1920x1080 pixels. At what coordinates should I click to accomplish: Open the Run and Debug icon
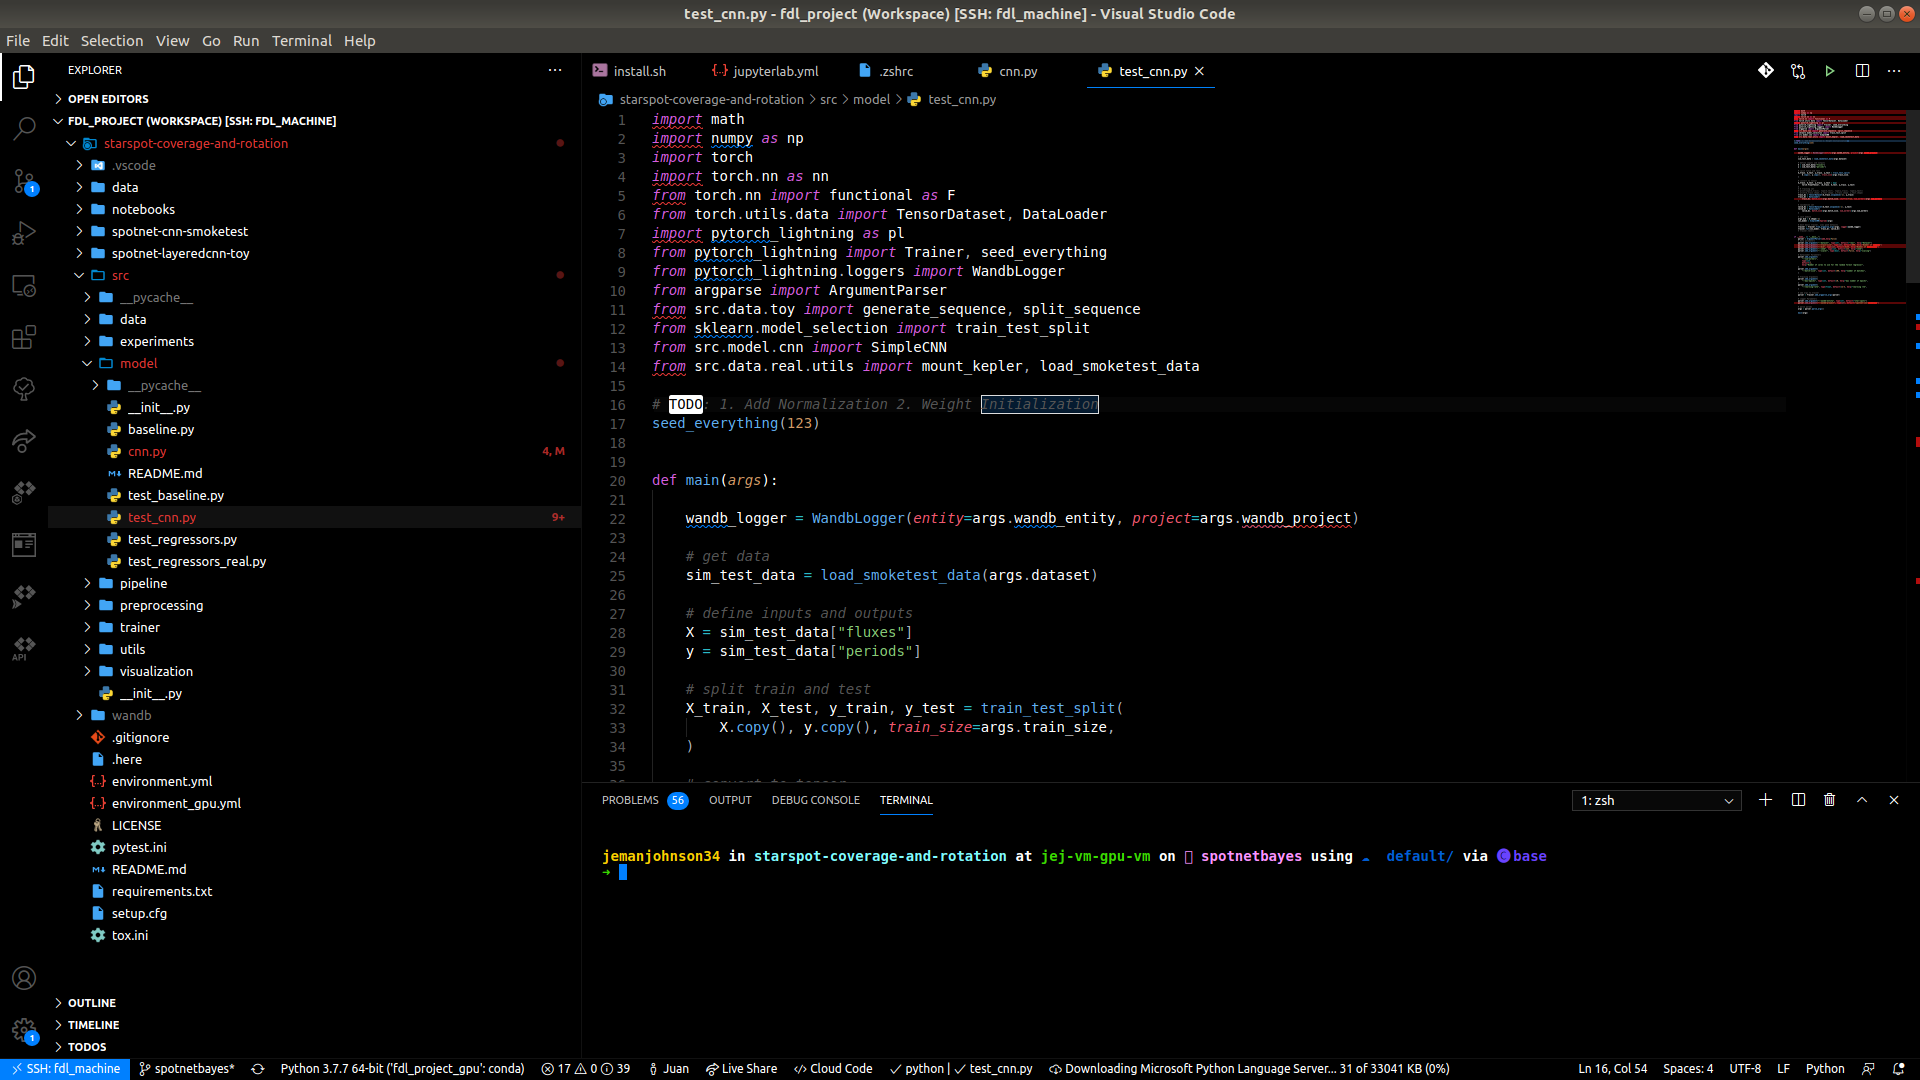coord(24,233)
